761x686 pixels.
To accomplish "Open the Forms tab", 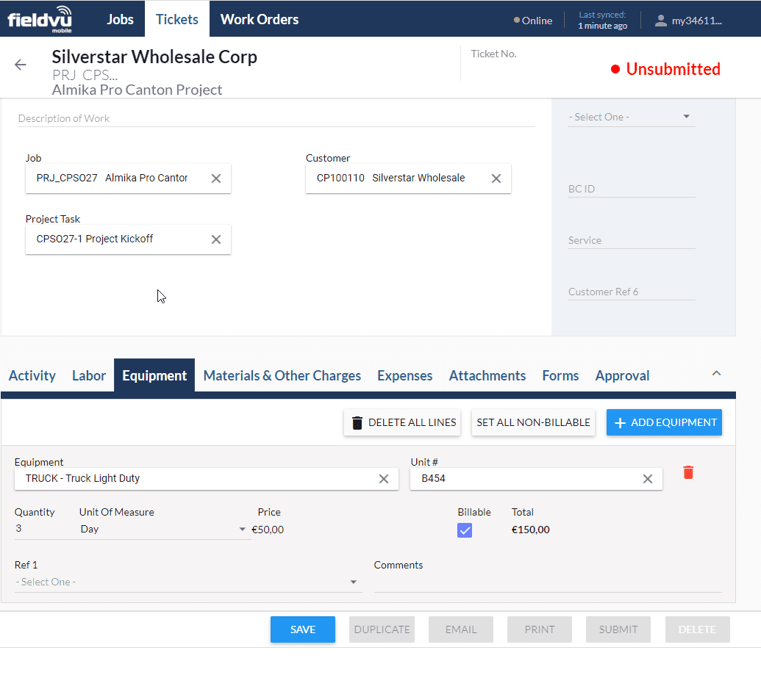I will [561, 375].
